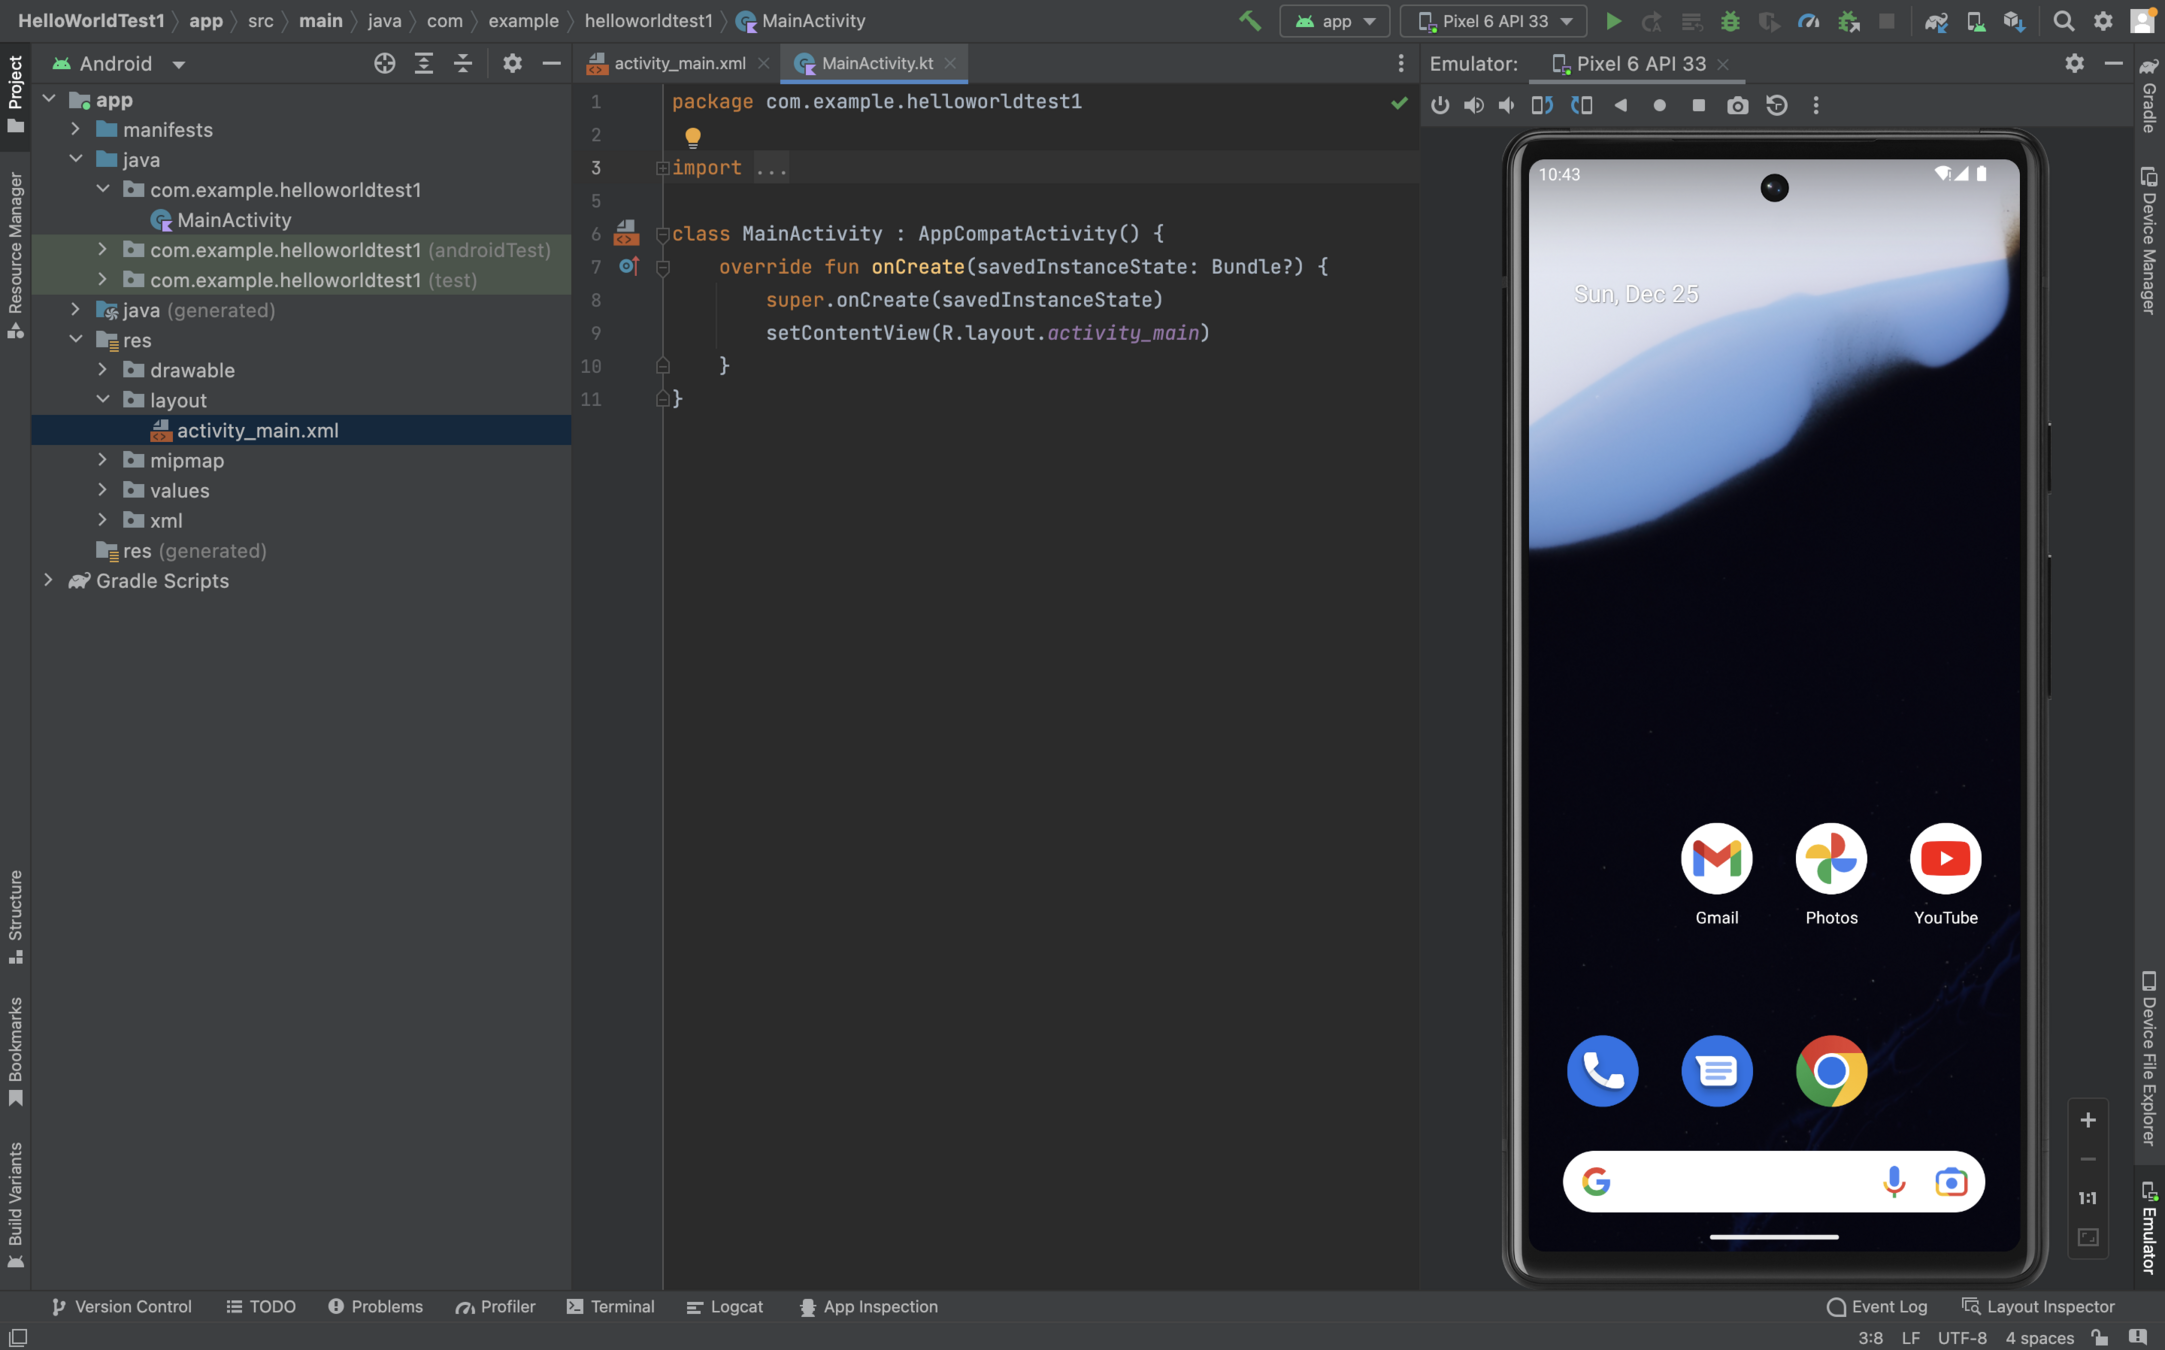The width and height of the screenshot is (2165, 1350).
Task: Expand the Gradle Scripts tree node
Action: (48, 581)
